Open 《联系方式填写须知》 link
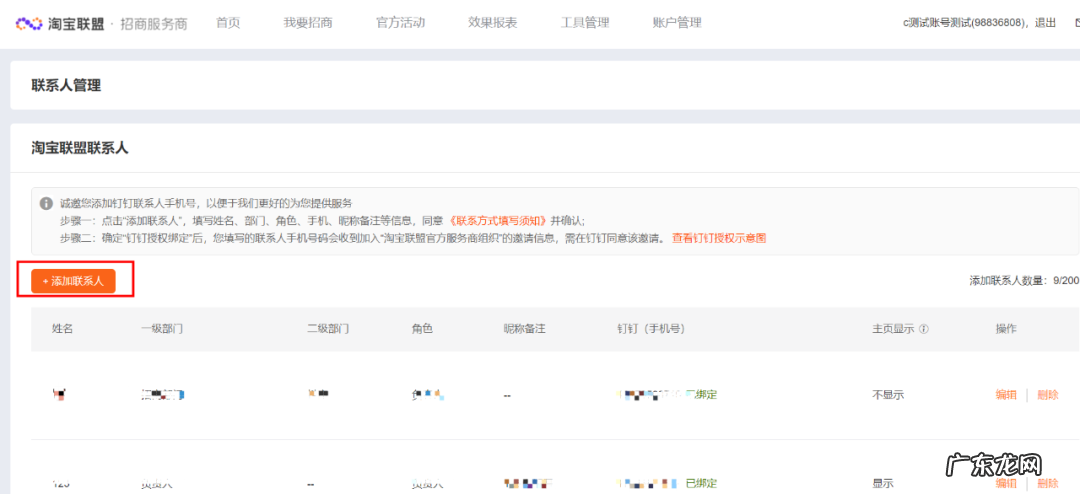 click(x=497, y=221)
